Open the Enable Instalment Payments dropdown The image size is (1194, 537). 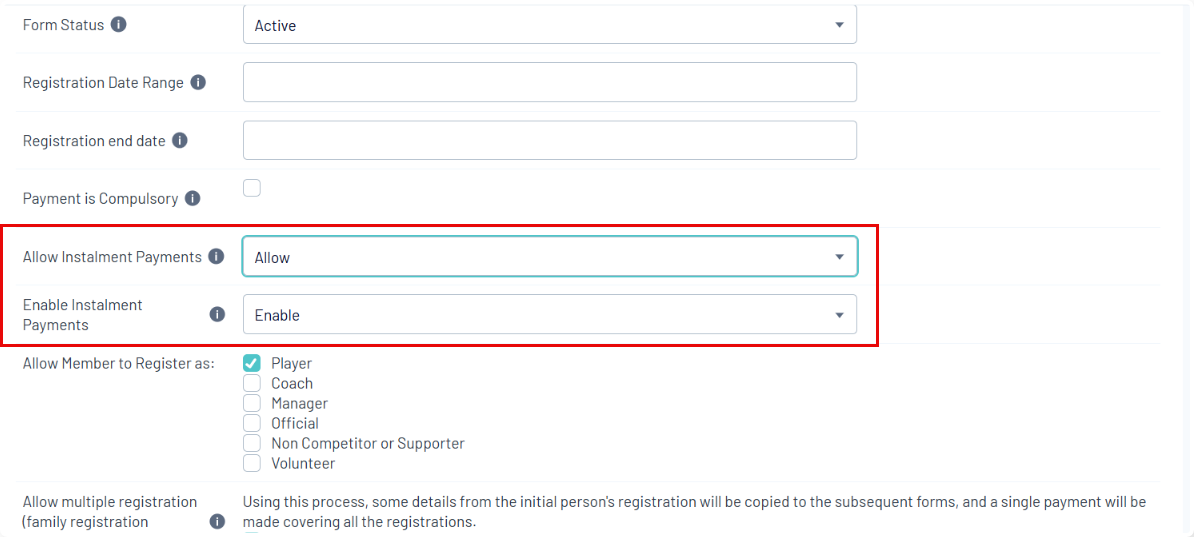tap(549, 315)
